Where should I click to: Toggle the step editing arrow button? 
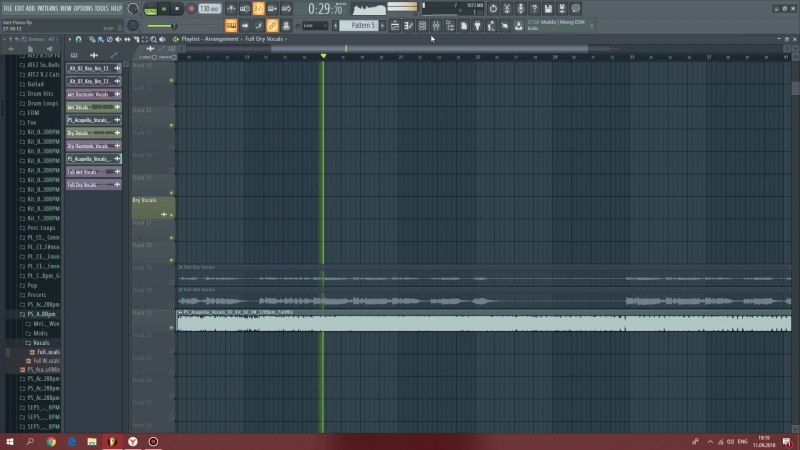tap(244, 26)
